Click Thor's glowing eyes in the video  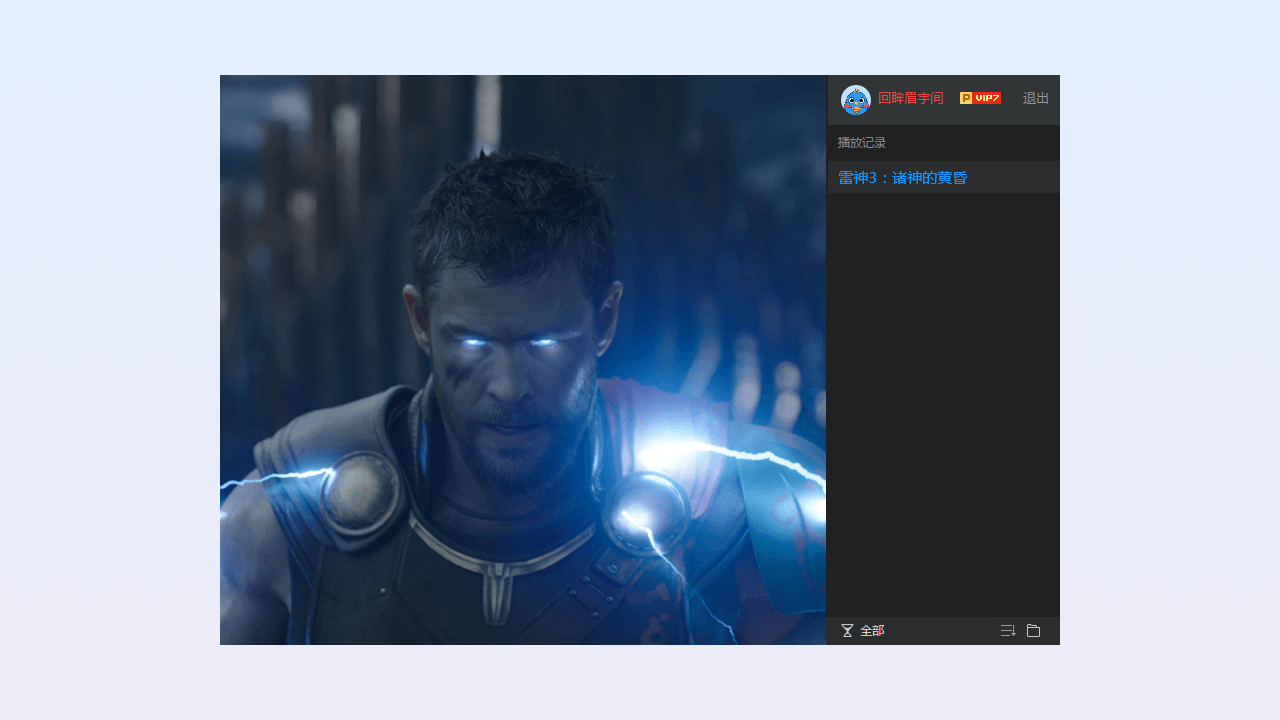(x=510, y=344)
